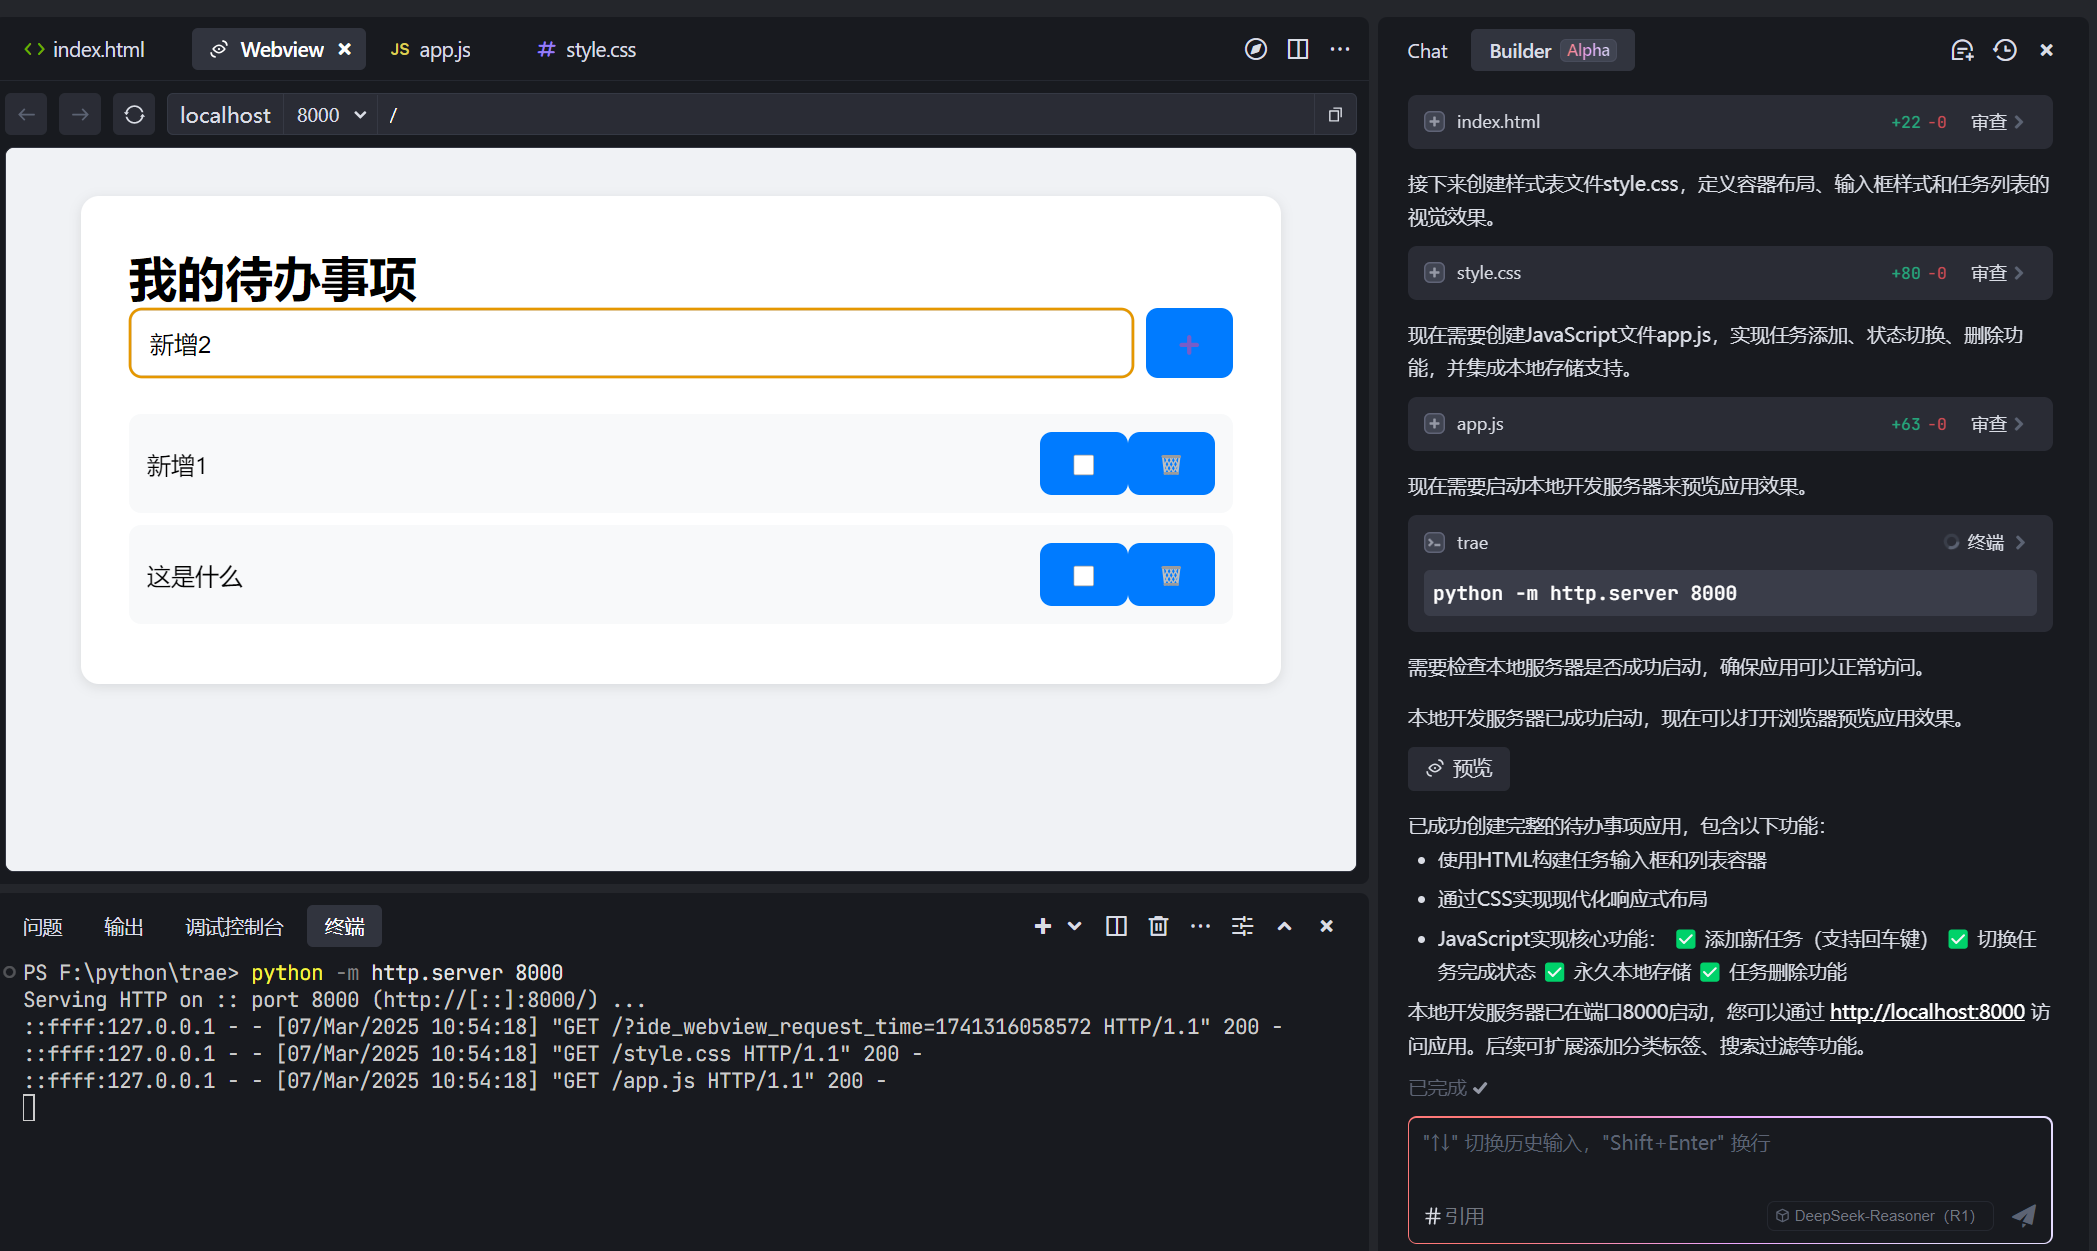Open chat history clock icon
This screenshot has height=1251, width=2097.
point(2004,50)
